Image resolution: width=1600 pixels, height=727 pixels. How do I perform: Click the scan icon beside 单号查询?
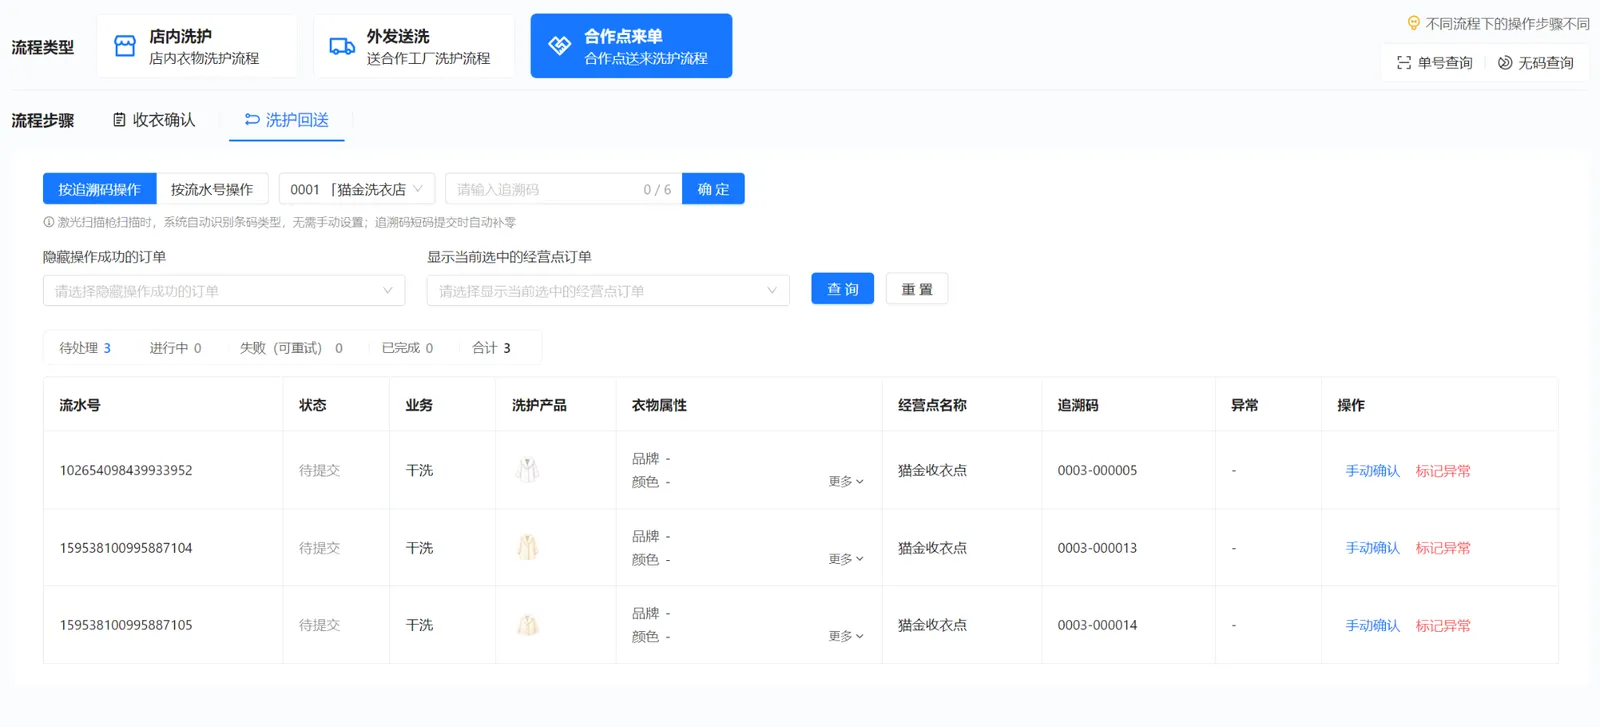(x=1404, y=63)
